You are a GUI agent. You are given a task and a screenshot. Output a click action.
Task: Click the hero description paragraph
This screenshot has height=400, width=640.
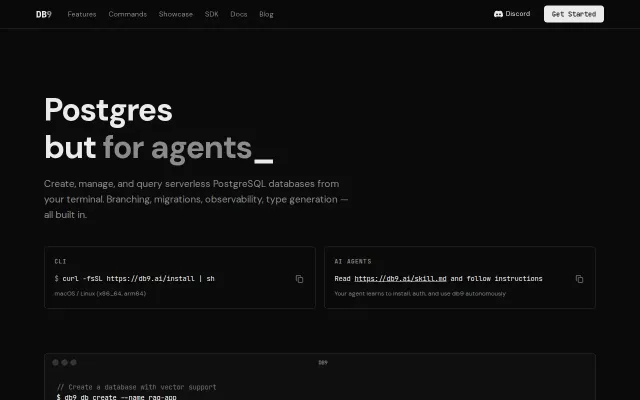(x=196, y=199)
